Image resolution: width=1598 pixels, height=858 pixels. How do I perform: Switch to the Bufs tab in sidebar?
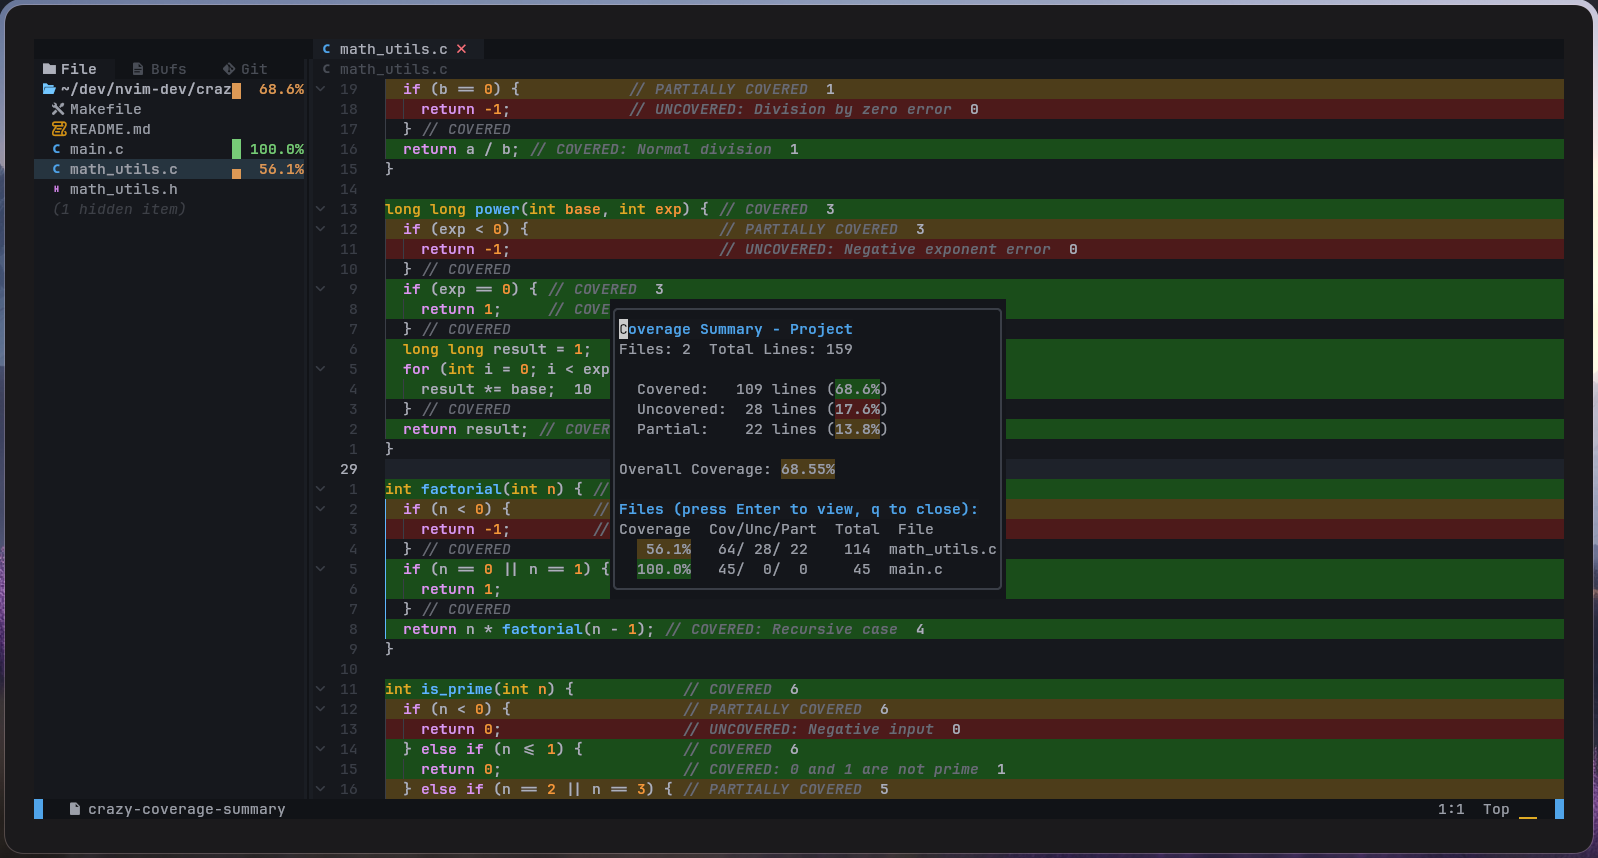pyautogui.click(x=159, y=69)
